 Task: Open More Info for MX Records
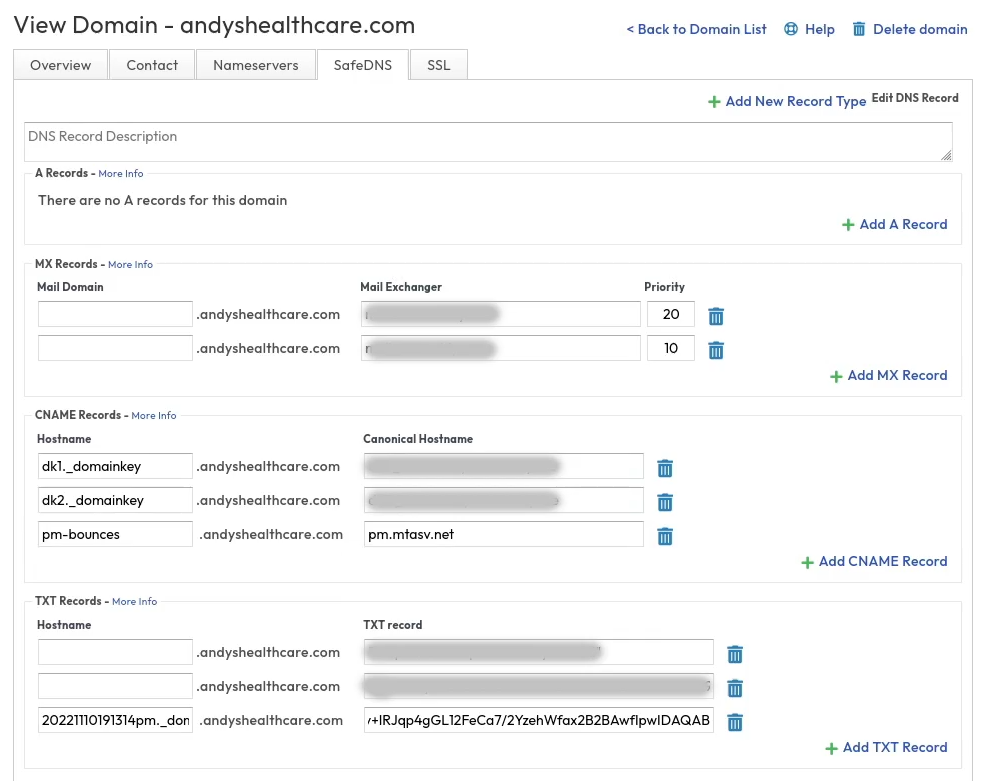130,265
